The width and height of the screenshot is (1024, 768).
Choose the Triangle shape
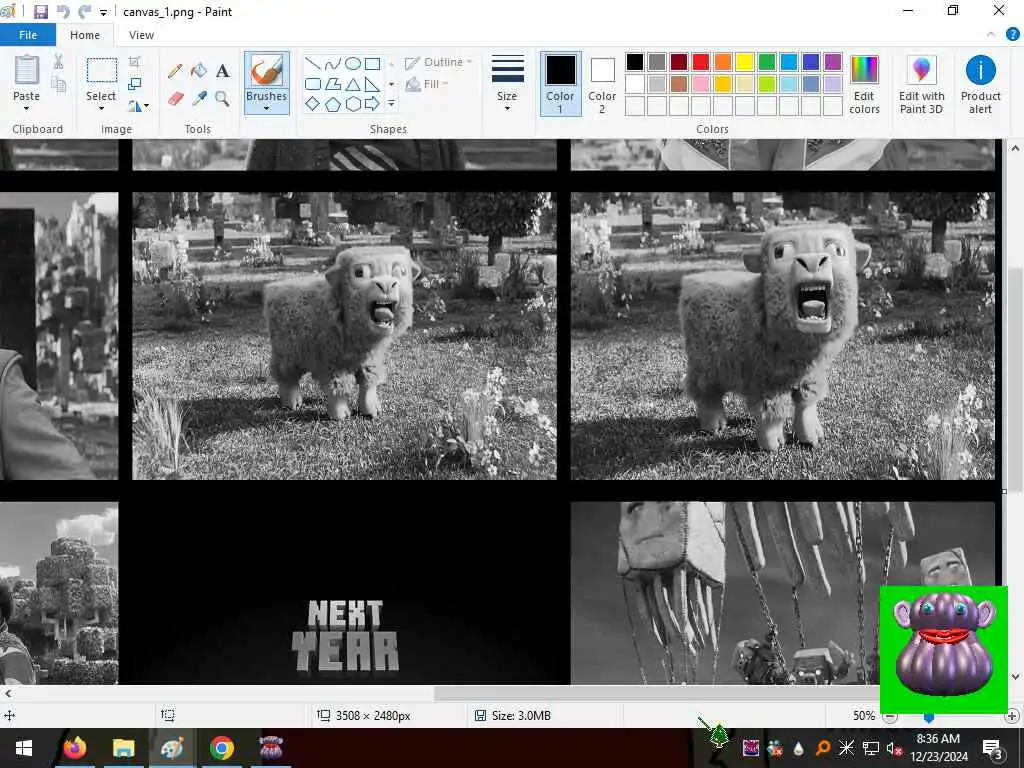tap(353, 84)
